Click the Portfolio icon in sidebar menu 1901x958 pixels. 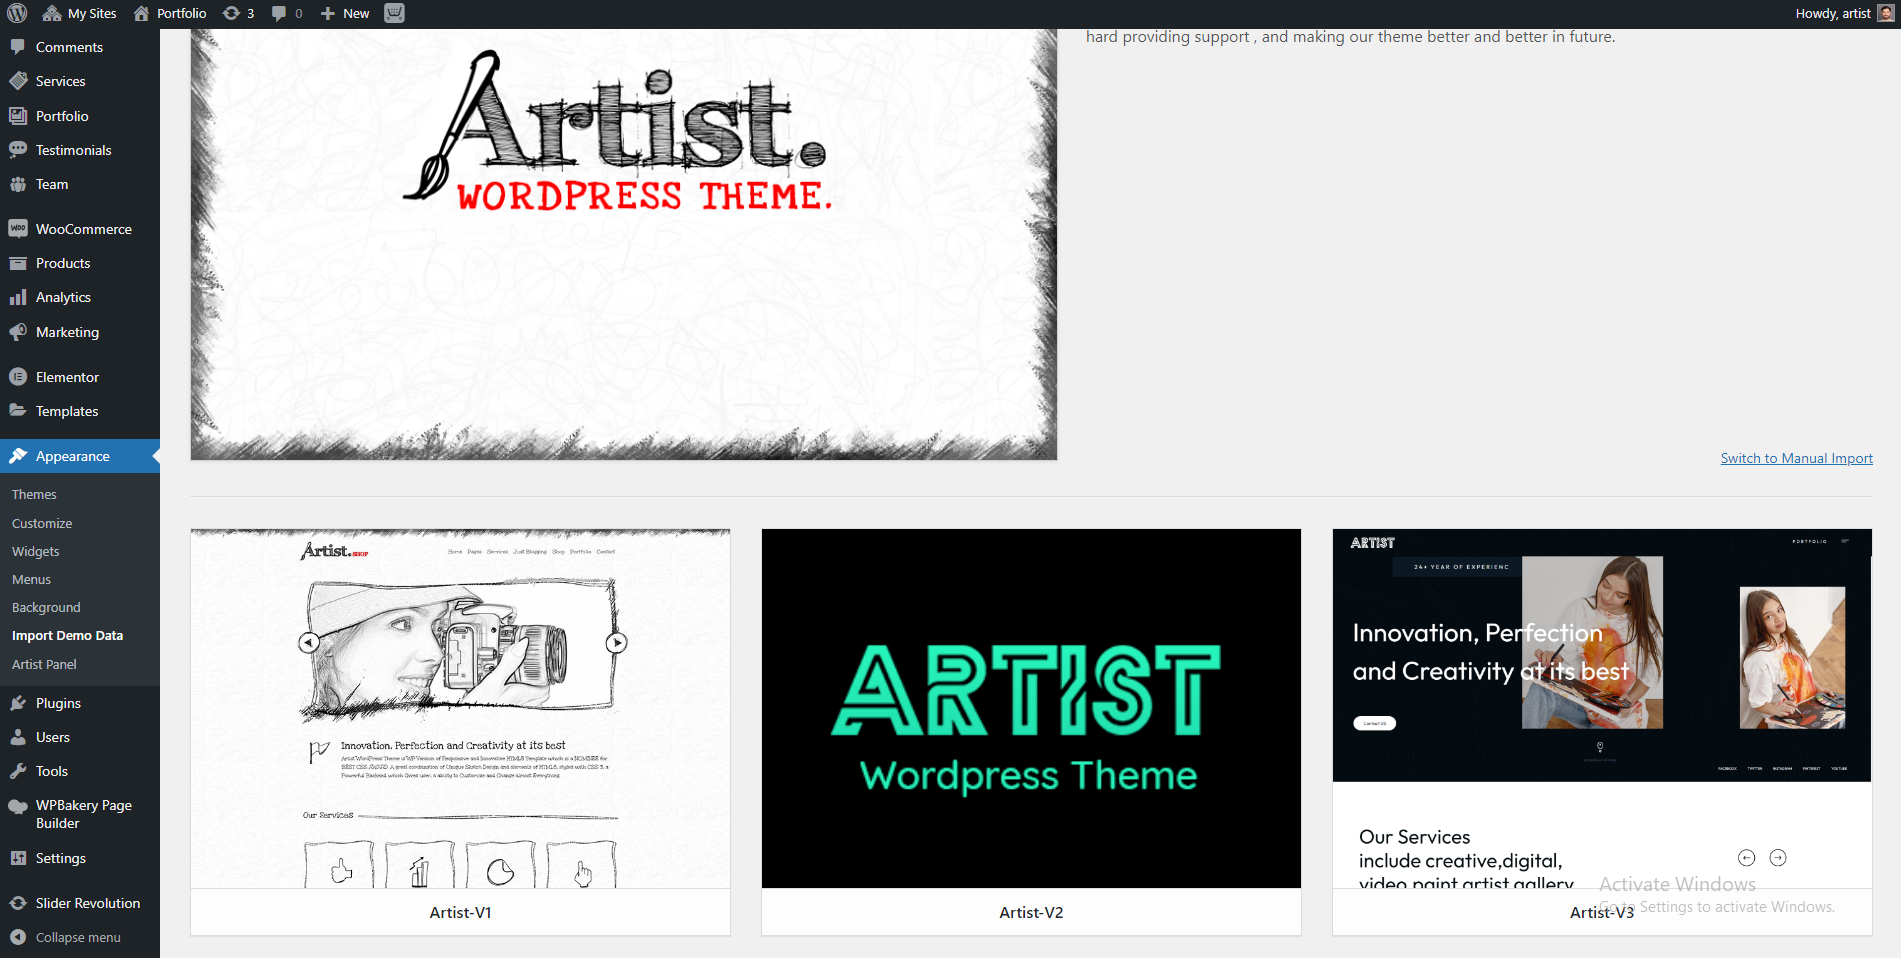point(18,116)
